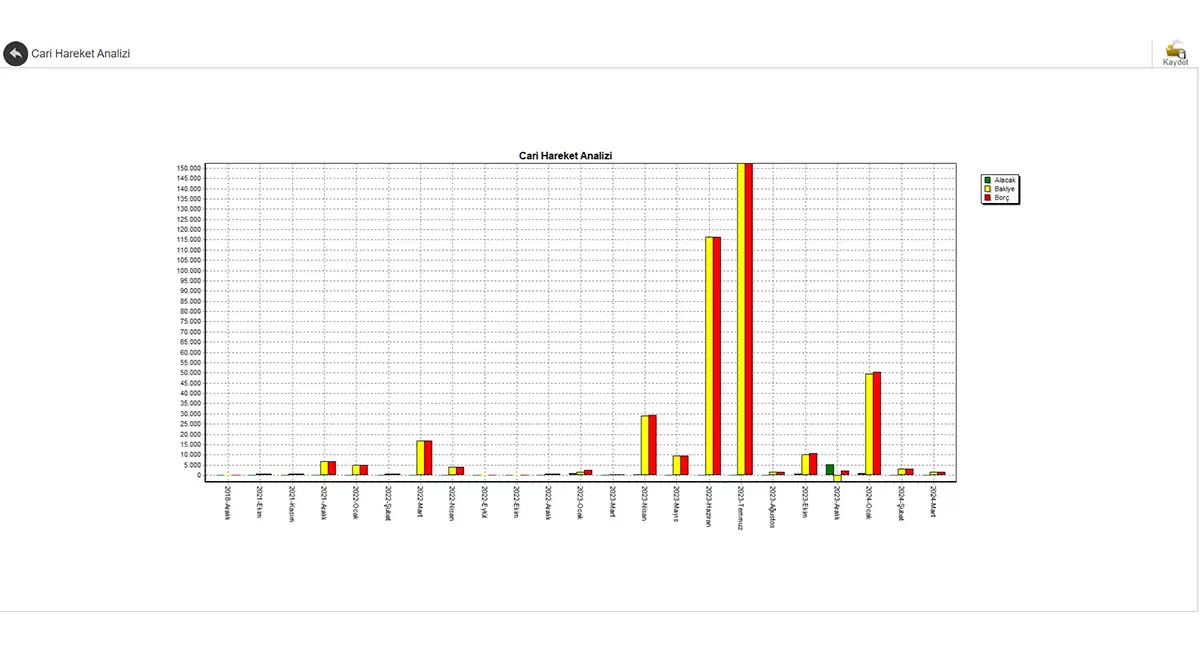Select the yellow 2022-Mart Bakiye bar
This screenshot has height=653, width=1200.
click(421, 457)
